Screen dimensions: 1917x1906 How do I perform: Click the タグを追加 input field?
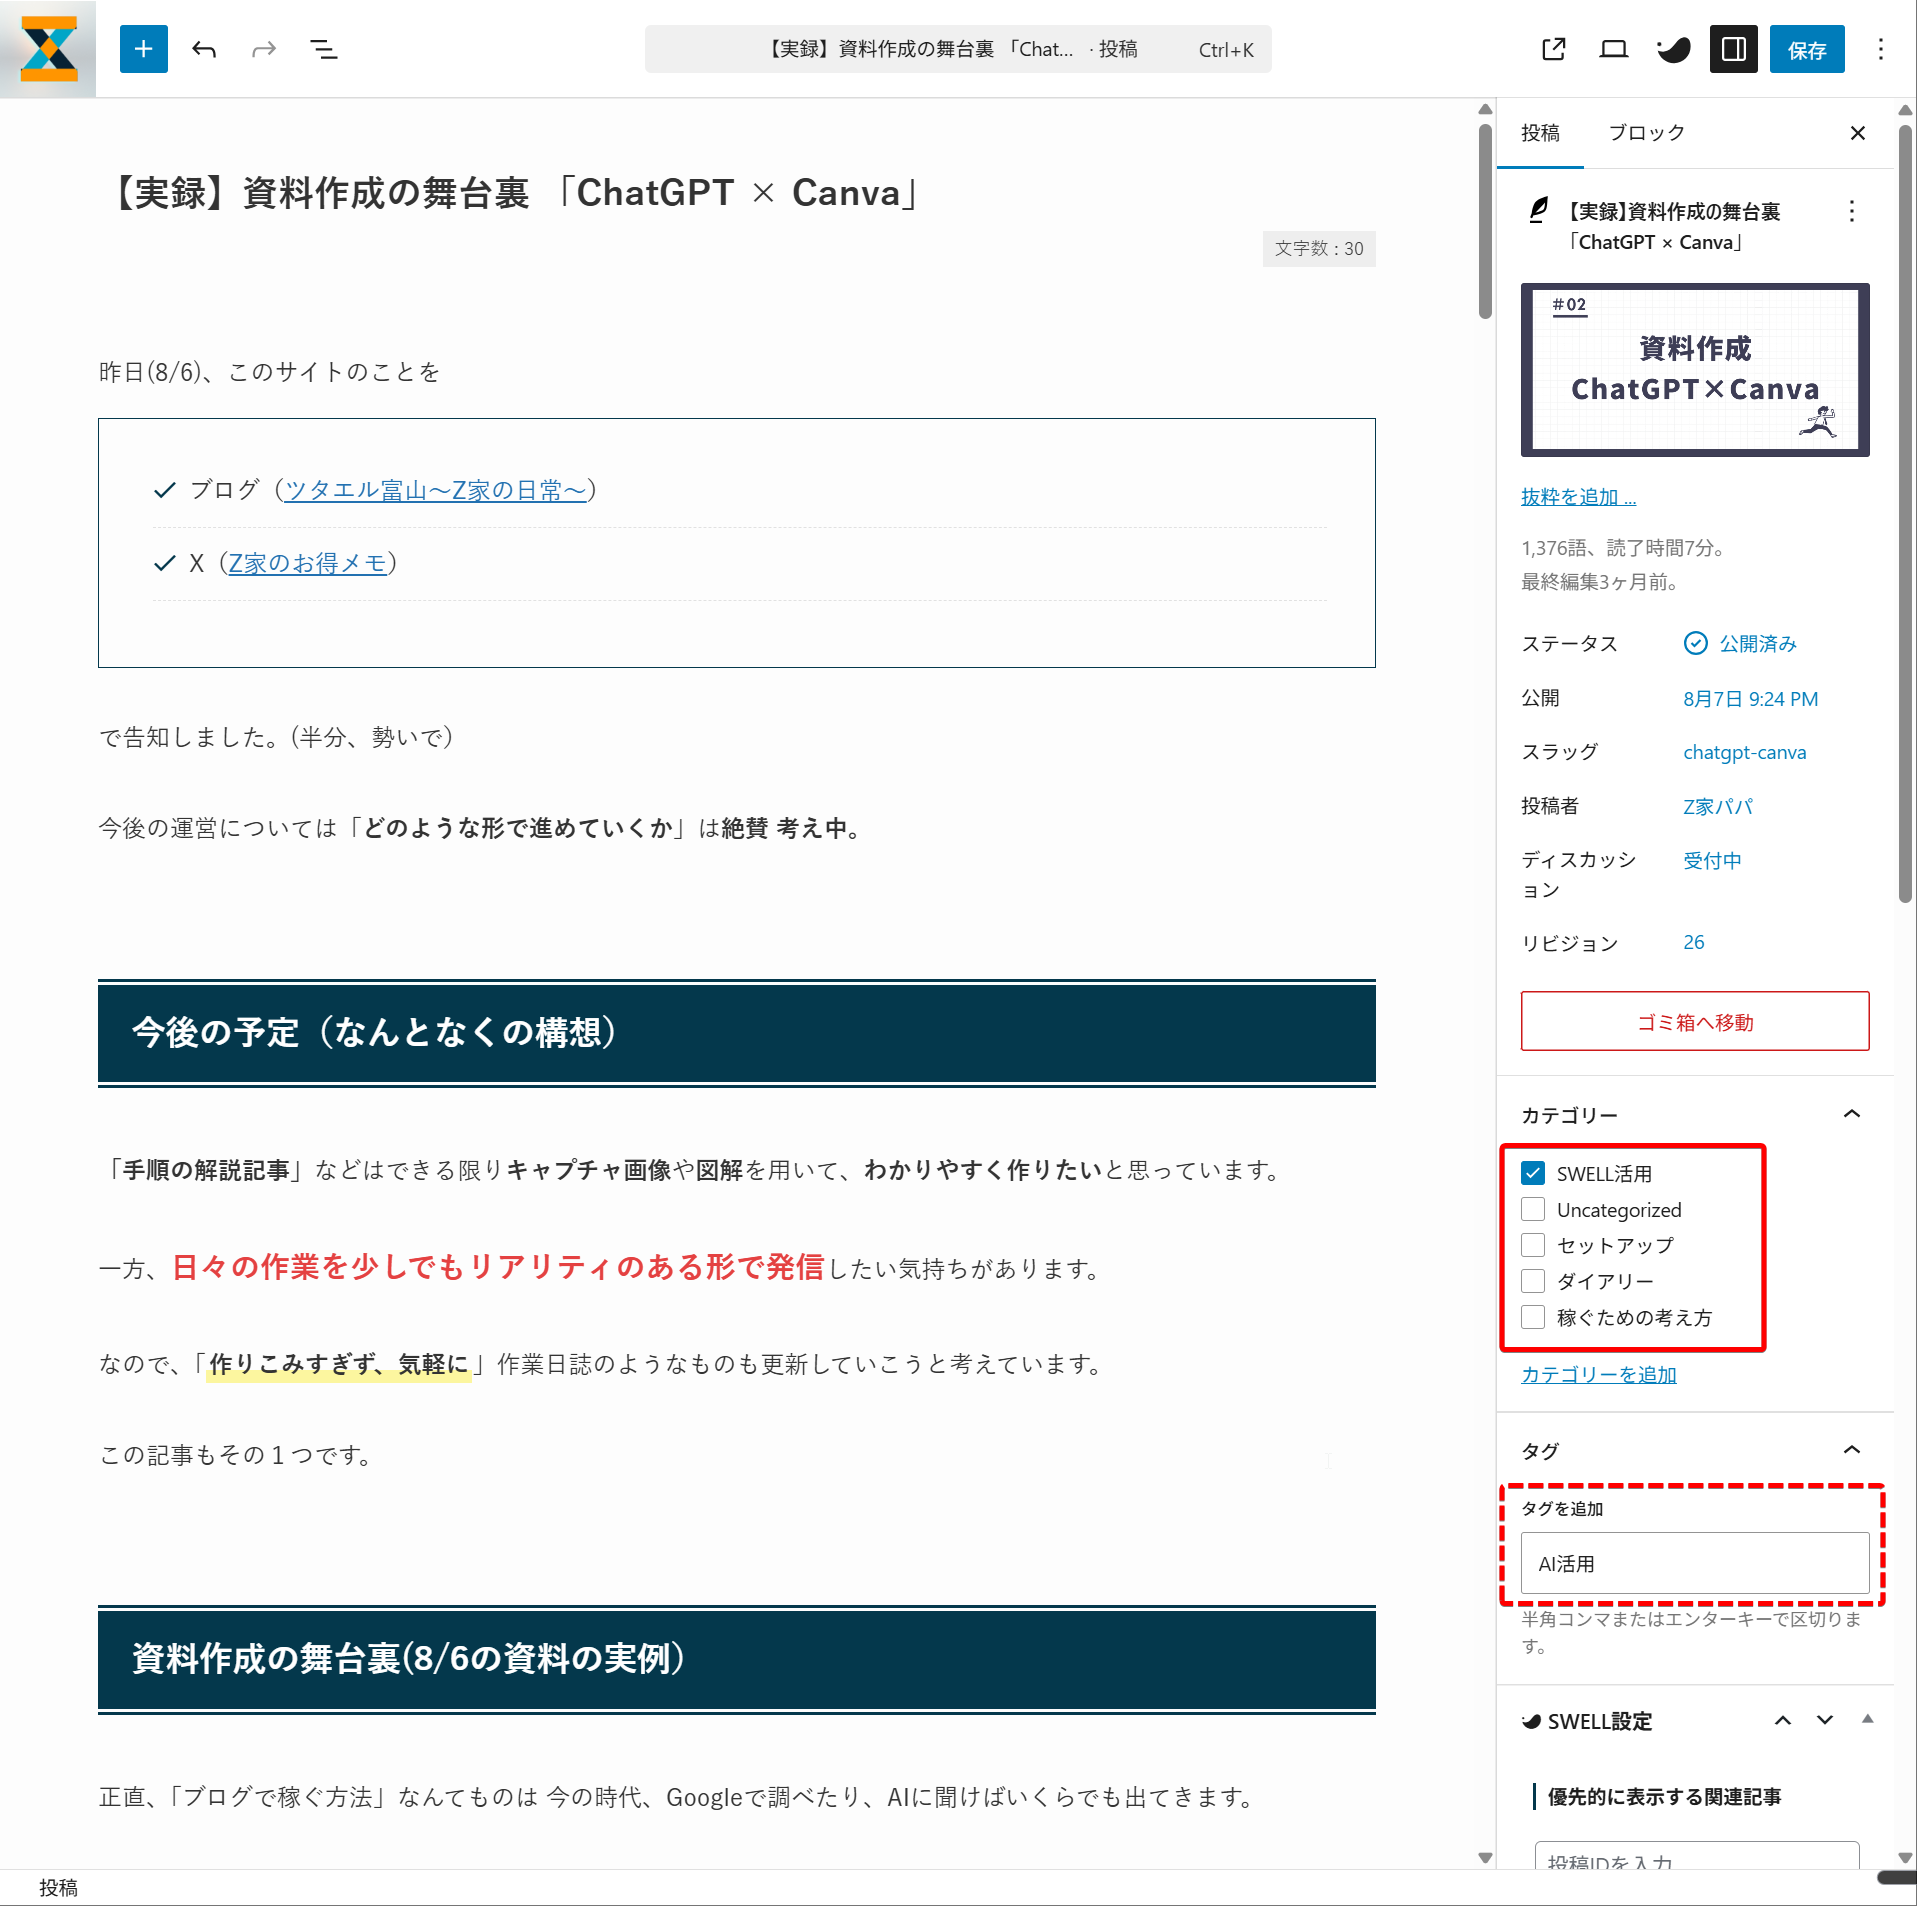coord(1694,1563)
